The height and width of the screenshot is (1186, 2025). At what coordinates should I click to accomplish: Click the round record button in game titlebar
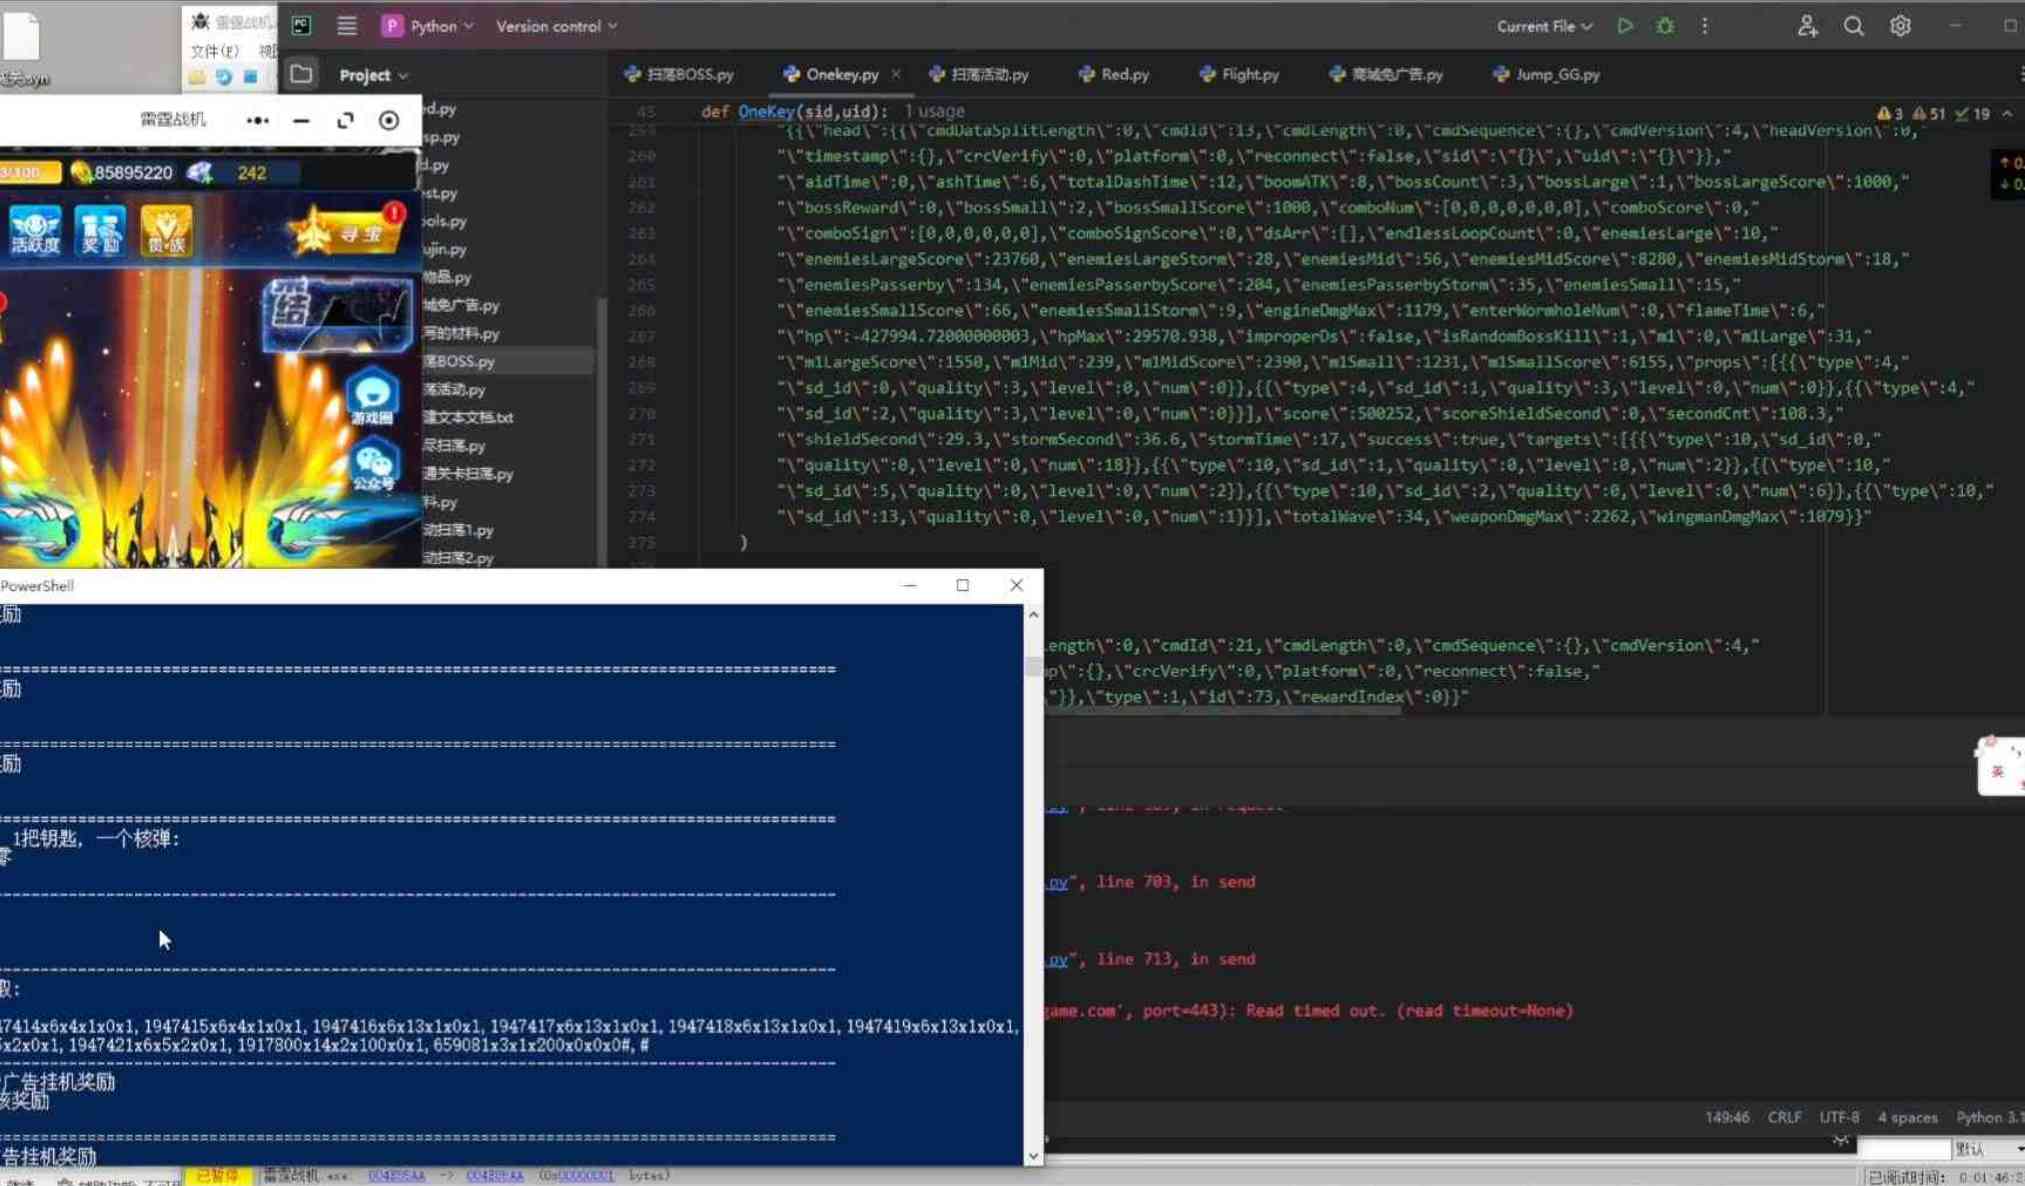pos(389,120)
